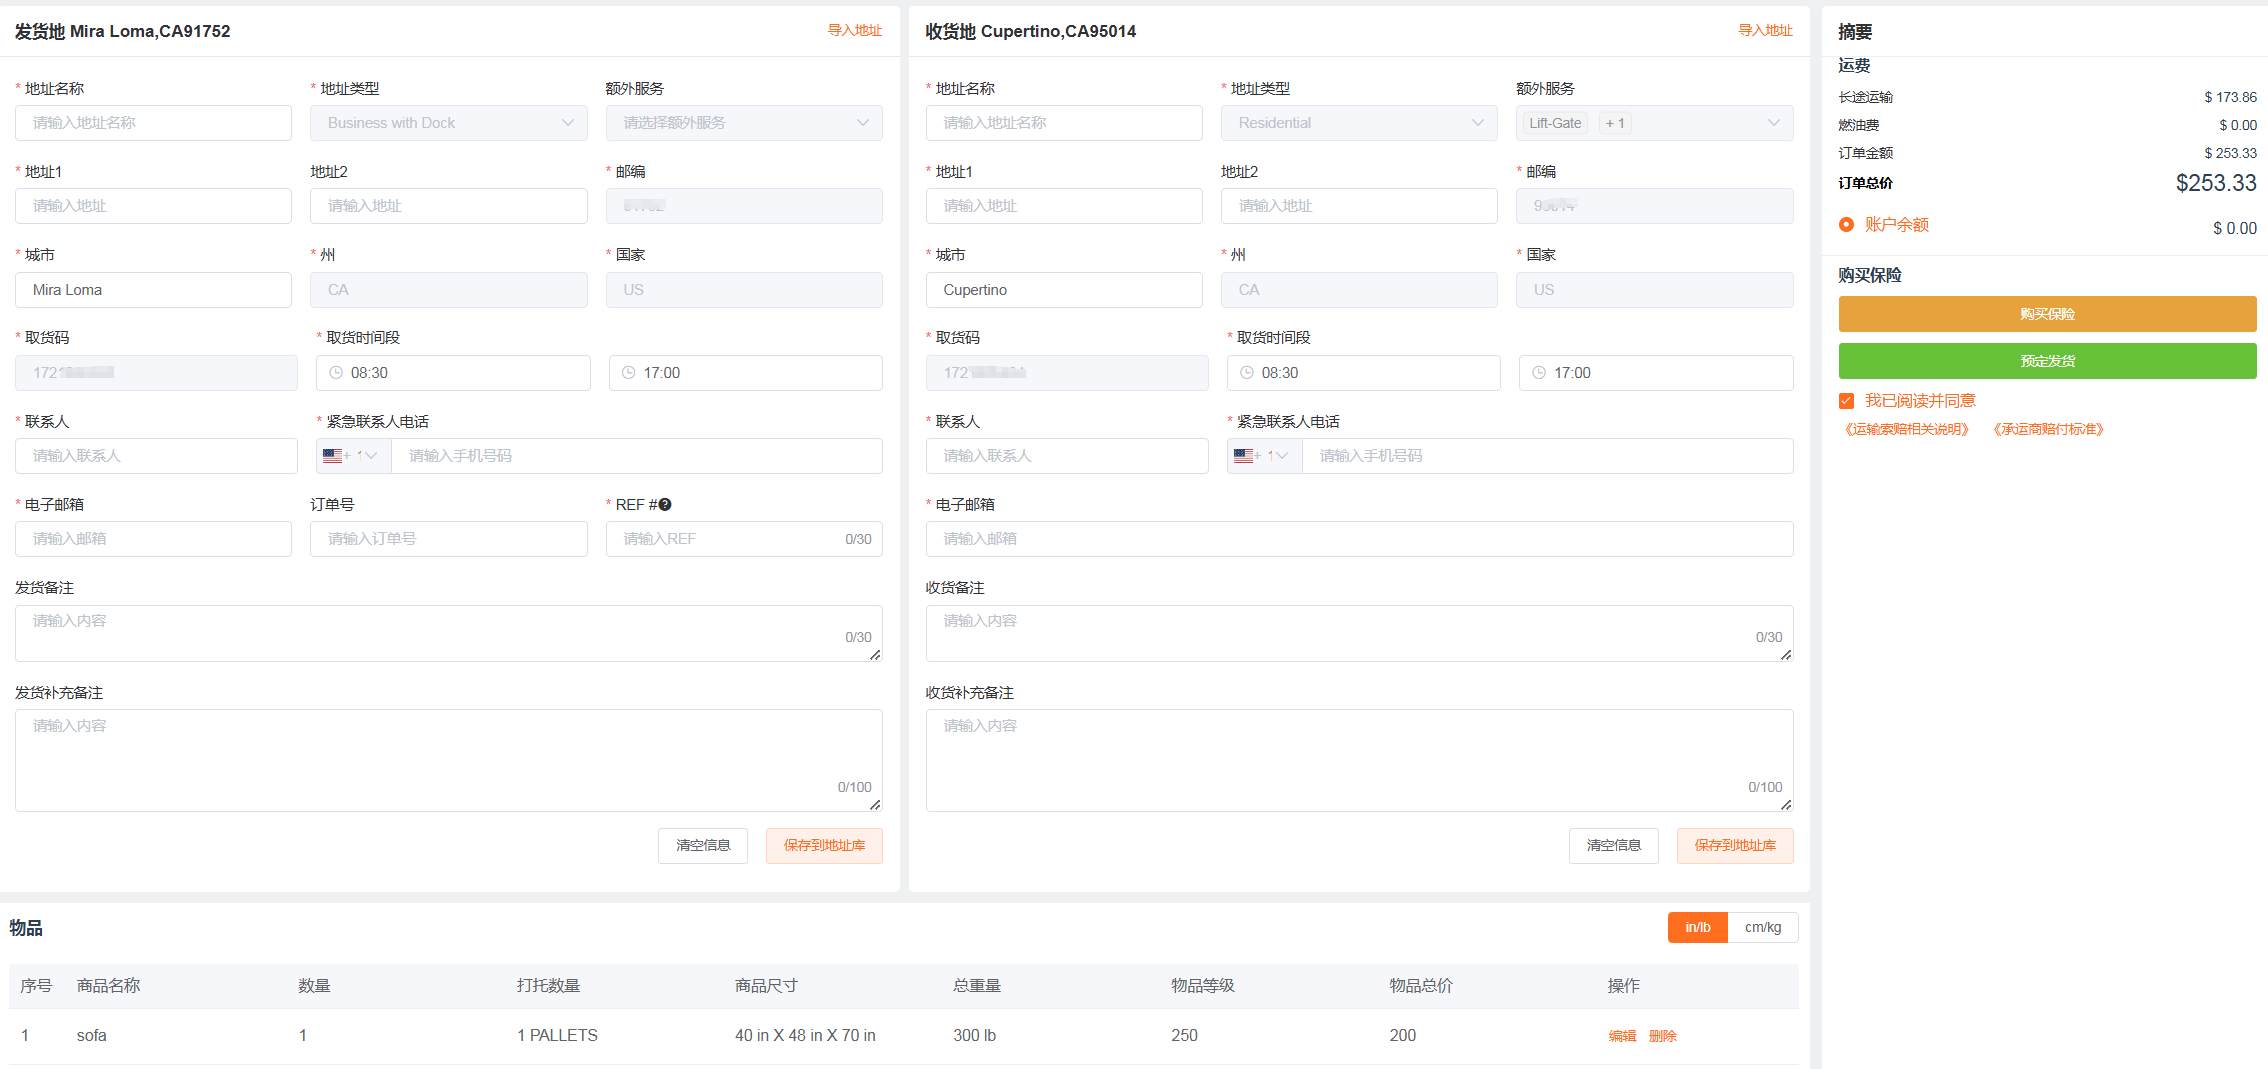The image size is (2268, 1069).
Task: Open destination 额外服务 Lift-Gate dropdown
Action: (1654, 123)
